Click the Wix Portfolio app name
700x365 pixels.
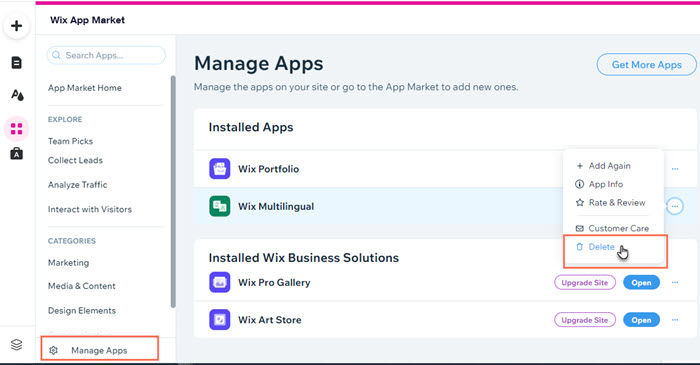tap(268, 169)
